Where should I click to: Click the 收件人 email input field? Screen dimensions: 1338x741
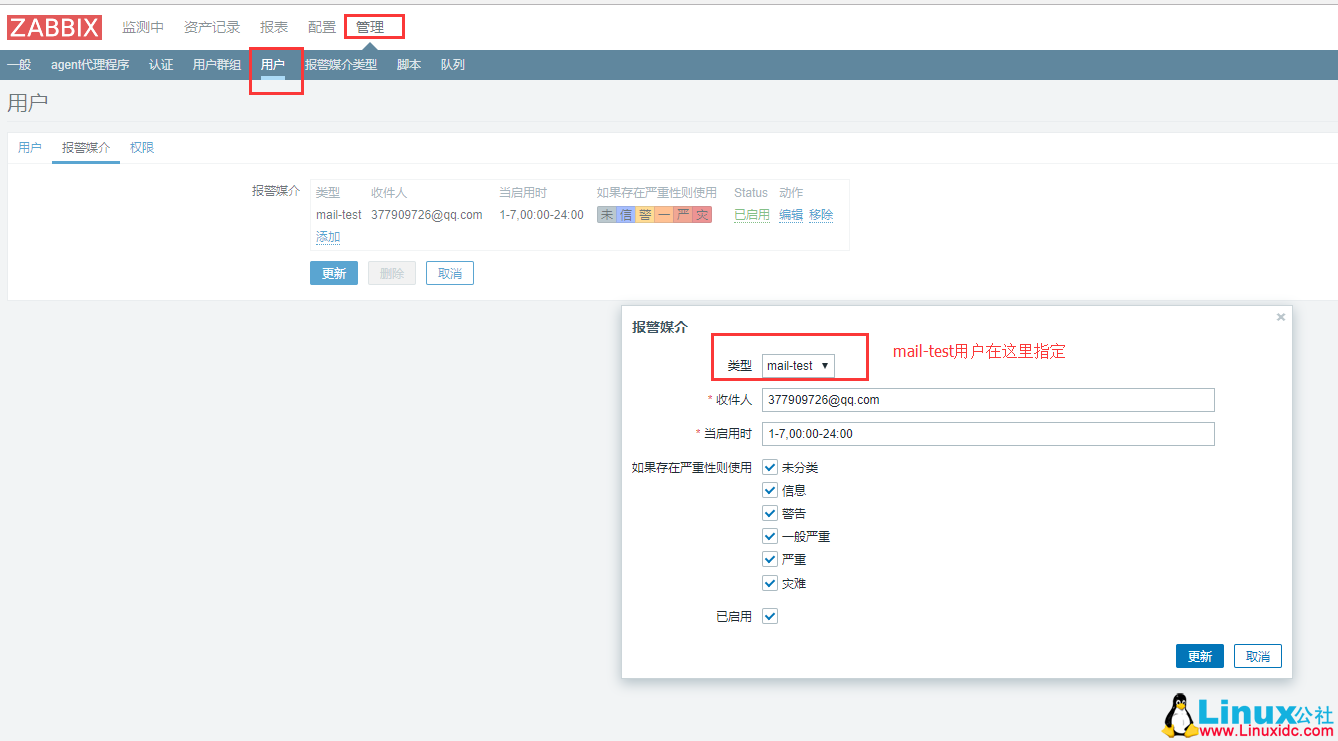tap(988, 399)
